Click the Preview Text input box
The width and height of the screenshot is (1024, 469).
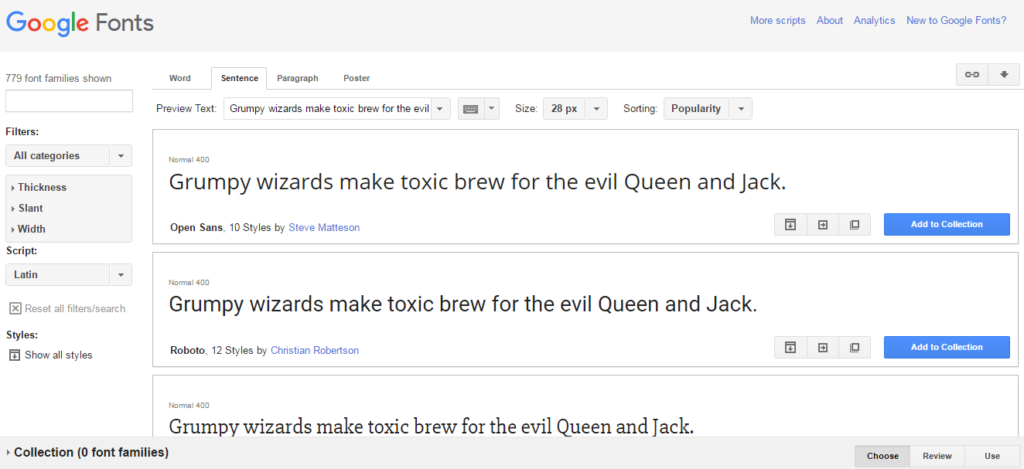(327, 109)
